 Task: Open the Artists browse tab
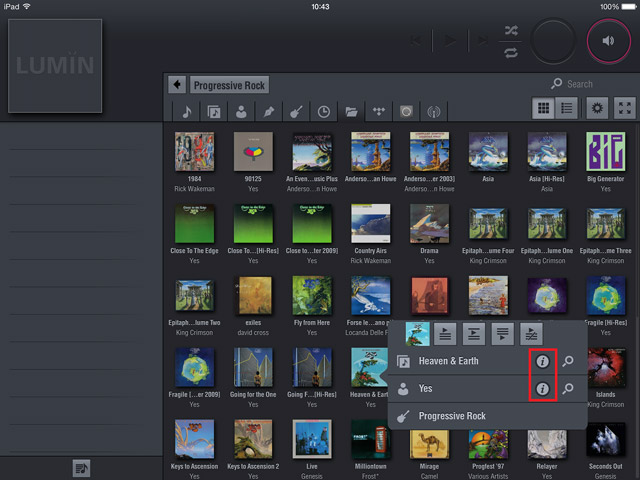tap(241, 111)
